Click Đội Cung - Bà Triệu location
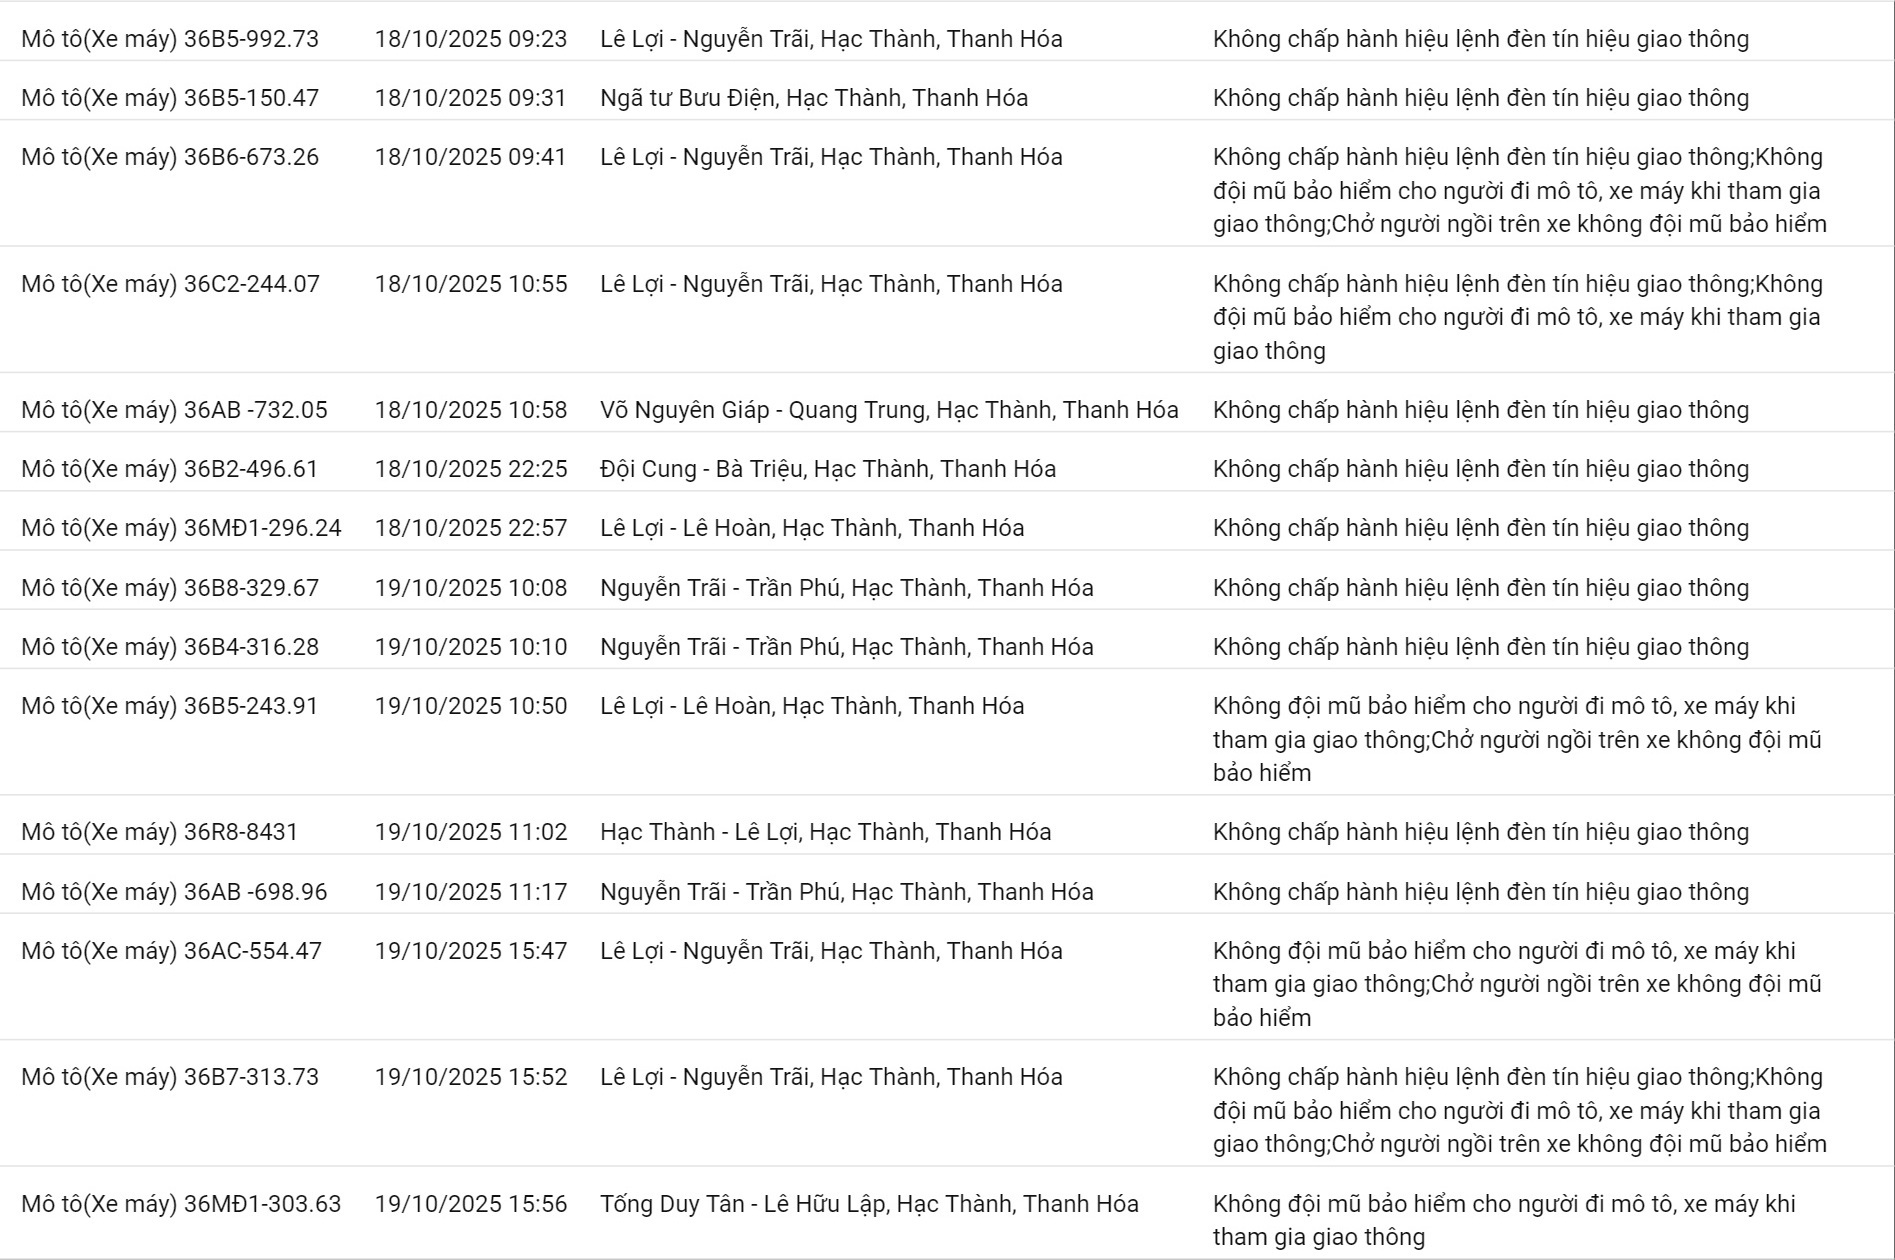1895x1260 pixels. 828,469
